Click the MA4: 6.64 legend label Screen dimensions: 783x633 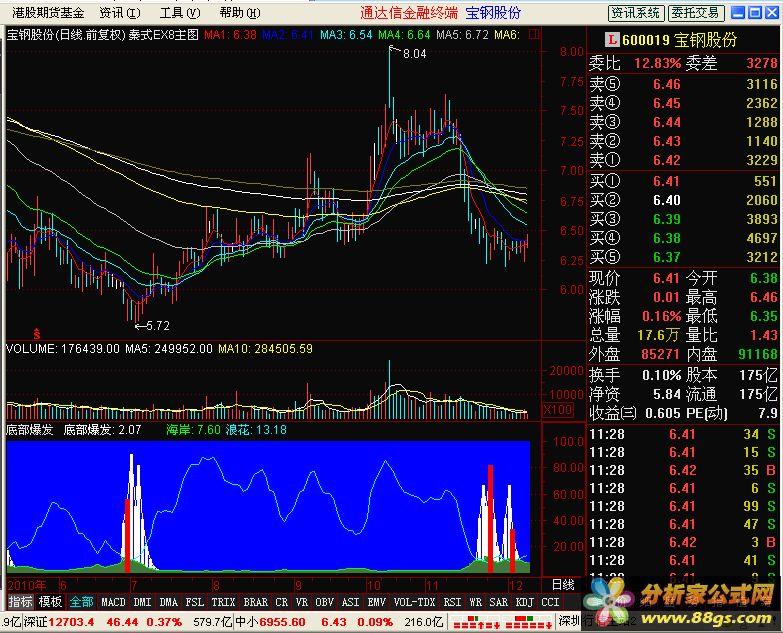(x=404, y=35)
